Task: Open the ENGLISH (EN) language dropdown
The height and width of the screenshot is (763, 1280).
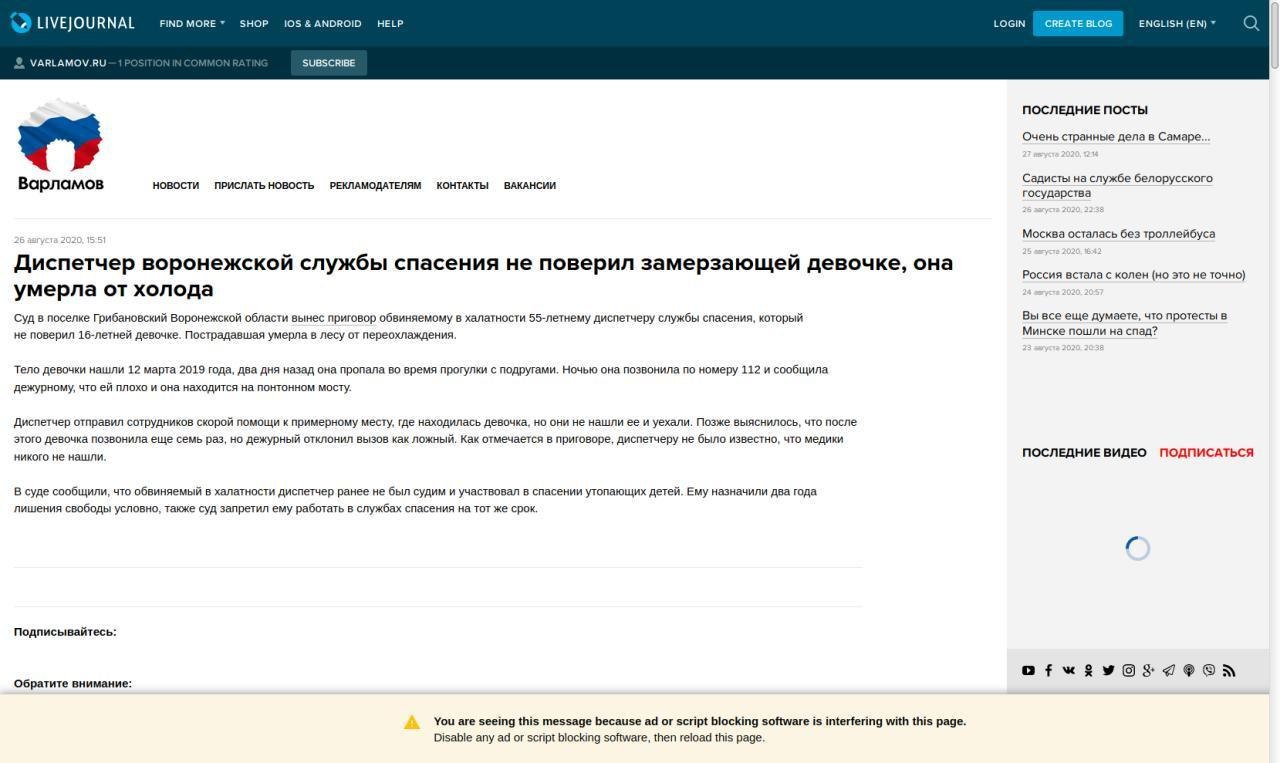Action: coord(1177,23)
